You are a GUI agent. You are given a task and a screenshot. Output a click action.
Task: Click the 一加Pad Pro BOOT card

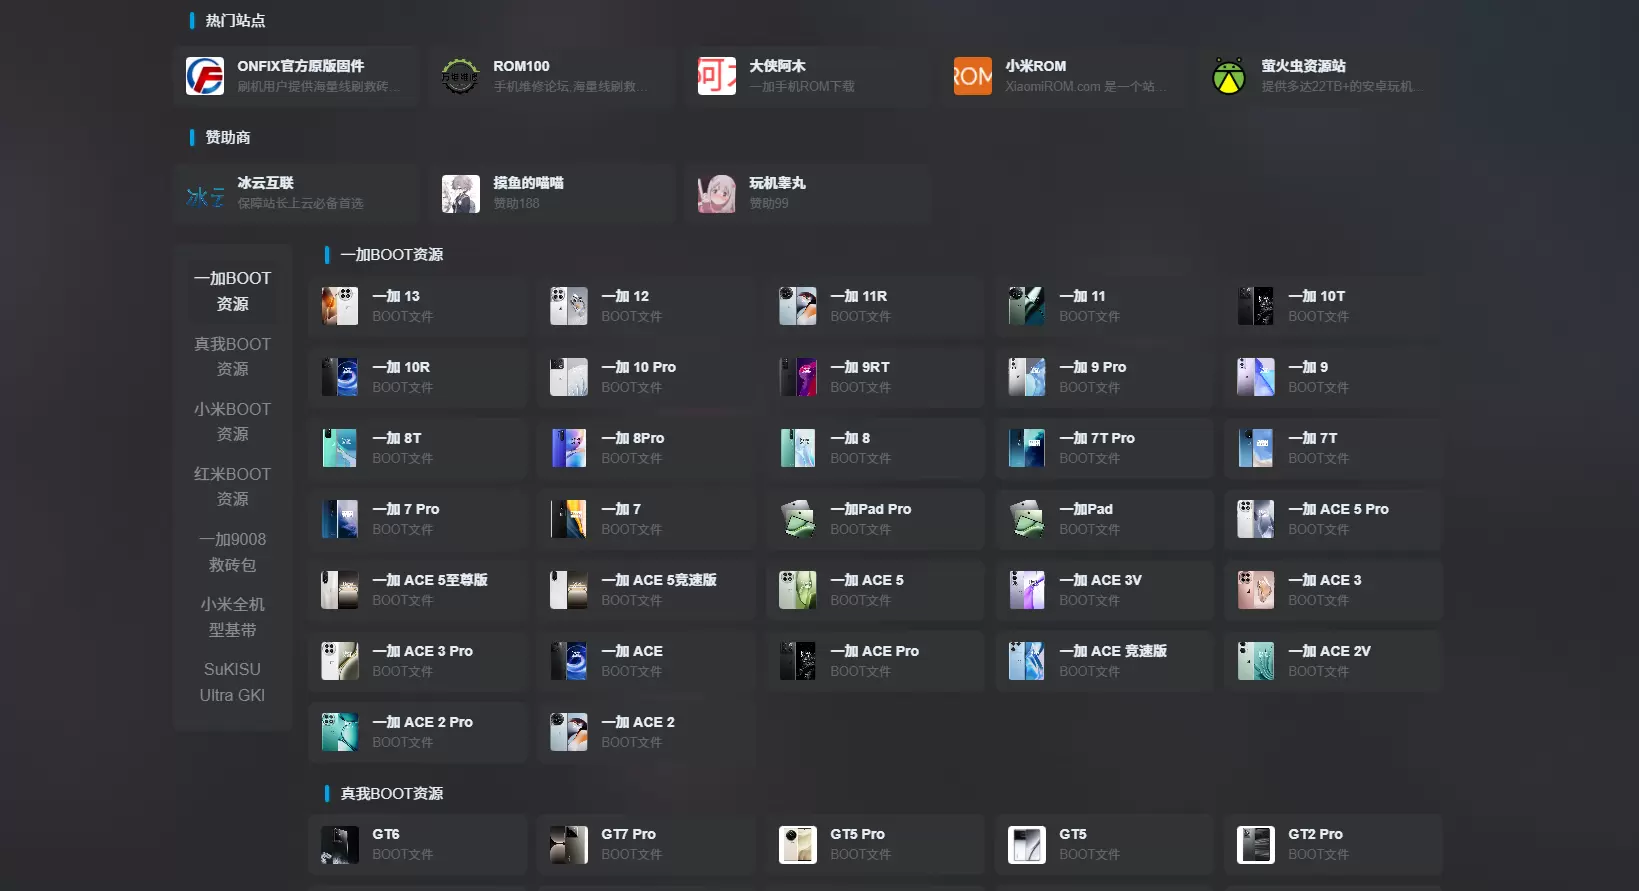(x=876, y=519)
